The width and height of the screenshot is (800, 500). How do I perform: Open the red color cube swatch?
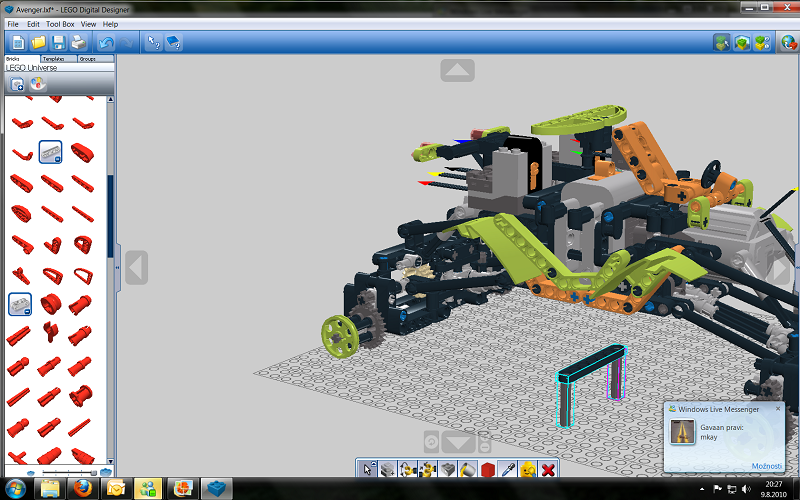point(488,468)
